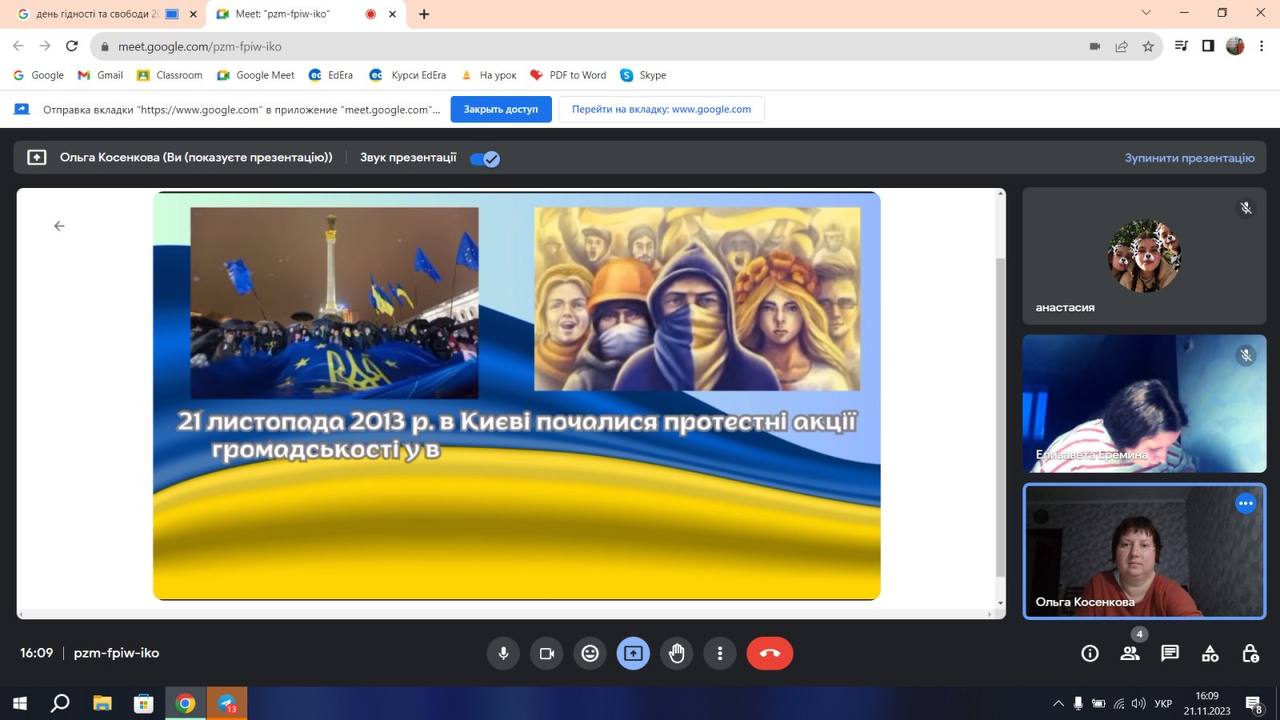1280x720 pixels.
Task: Toggle the Звук презентації switch
Action: pos(485,158)
